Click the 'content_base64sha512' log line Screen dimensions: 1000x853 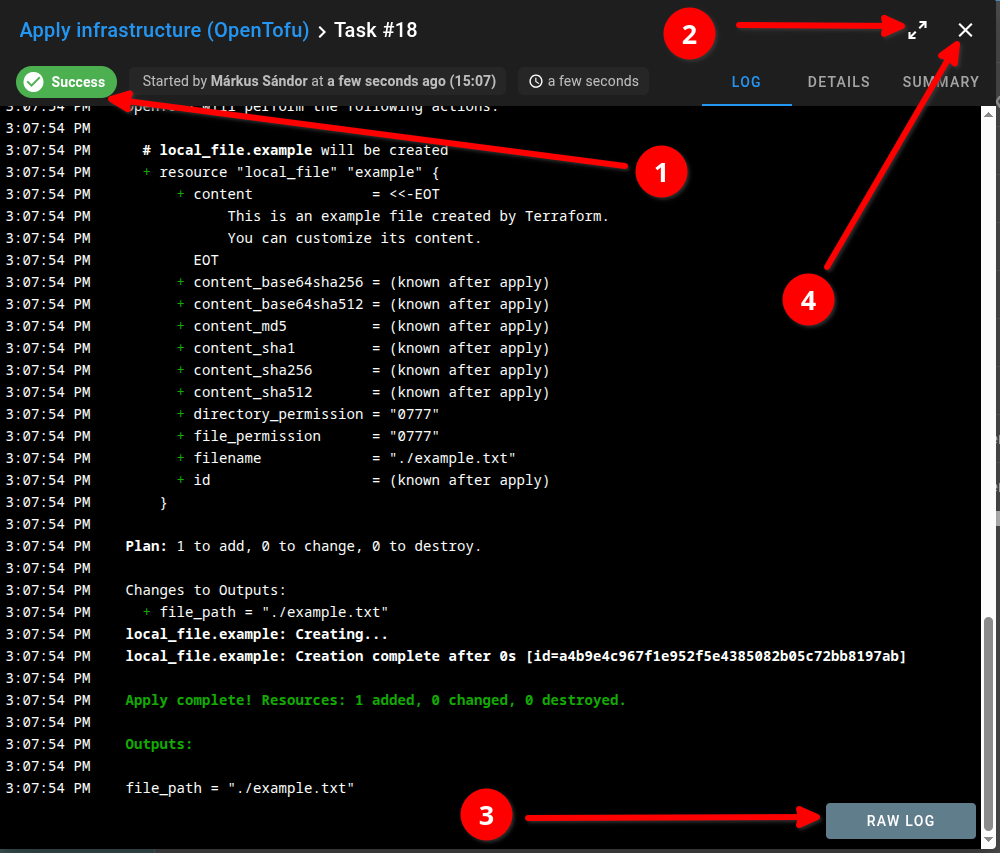363,304
